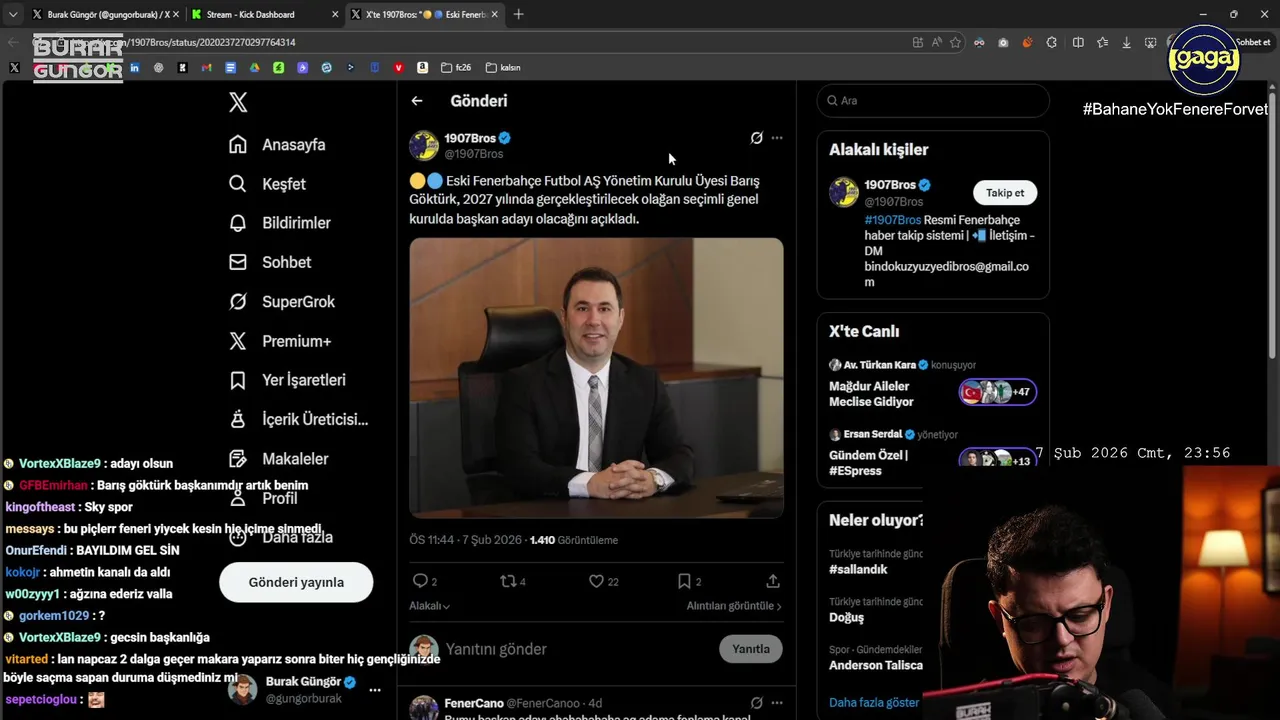
Task: Open a new browser tab
Action: click(x=518, y=15)
